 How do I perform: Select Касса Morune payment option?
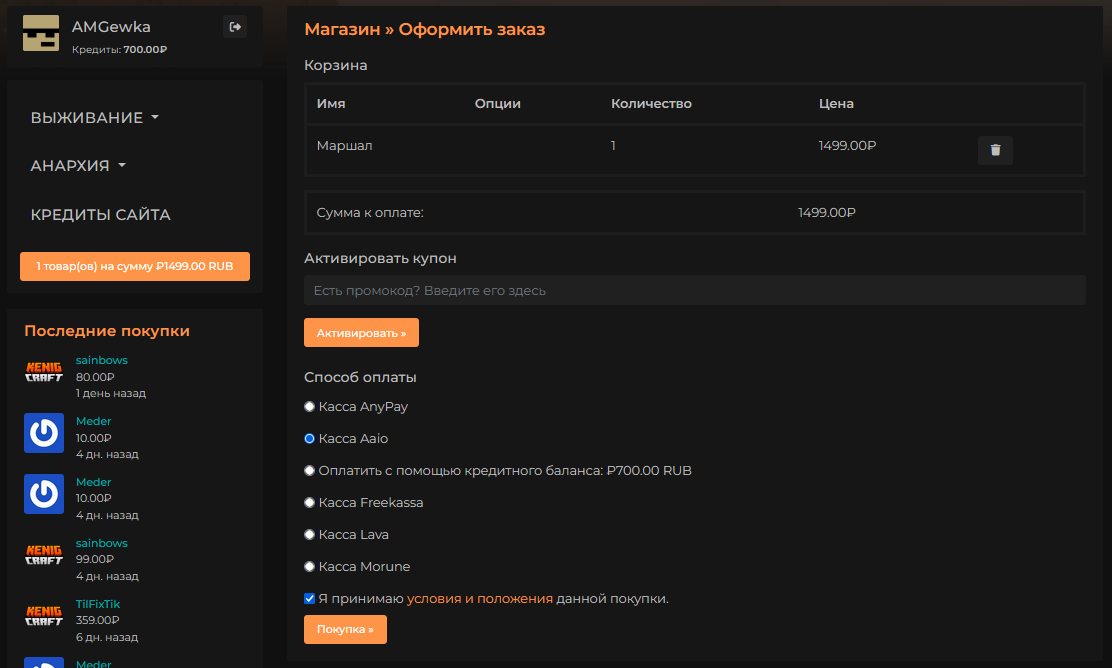coord(309,567)
